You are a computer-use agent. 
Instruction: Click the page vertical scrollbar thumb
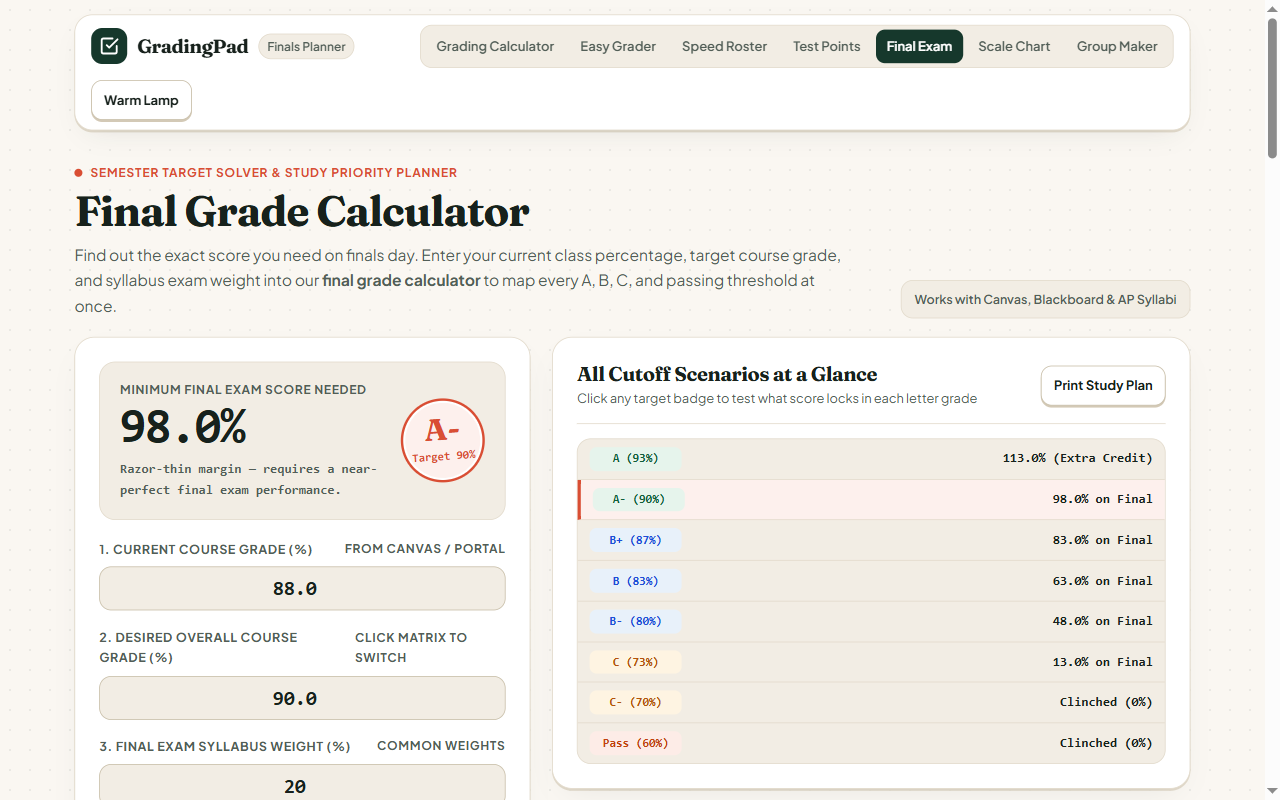[x=1272, y=88]
